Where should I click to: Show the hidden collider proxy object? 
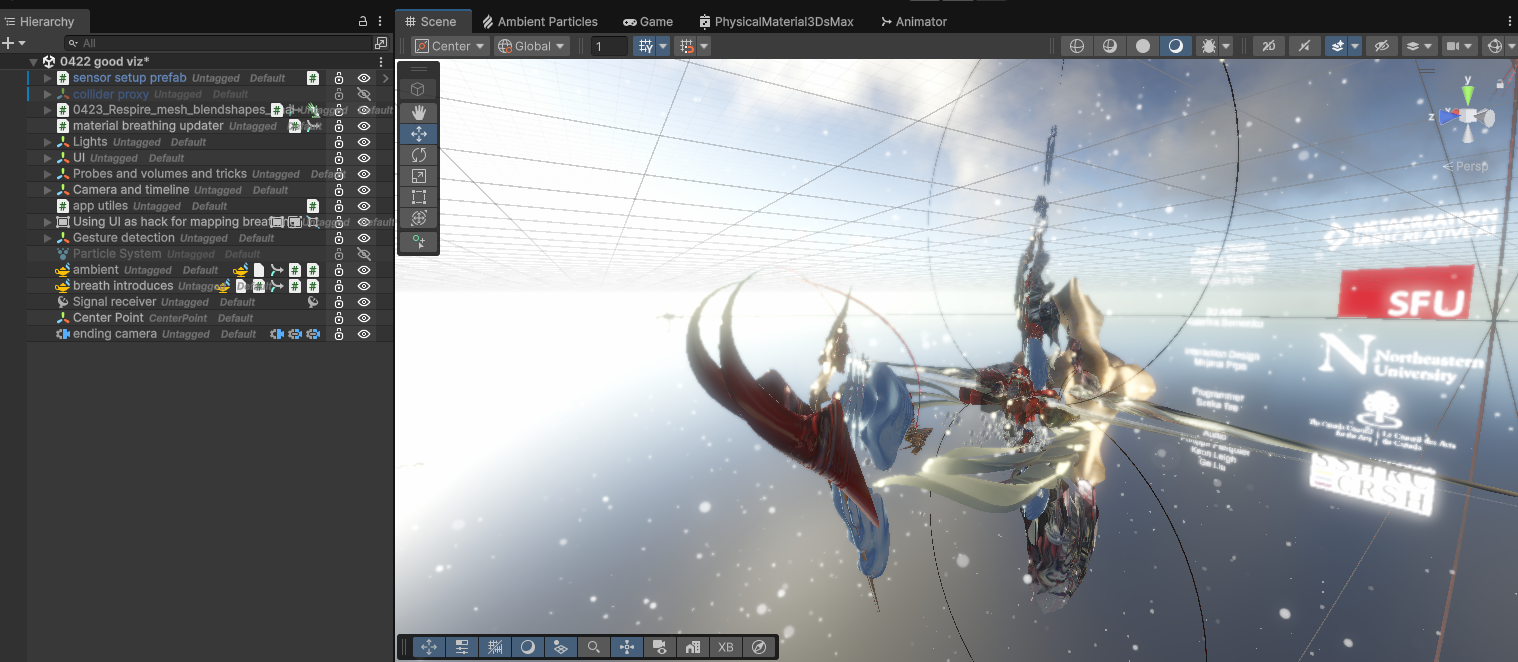(364, 94)
